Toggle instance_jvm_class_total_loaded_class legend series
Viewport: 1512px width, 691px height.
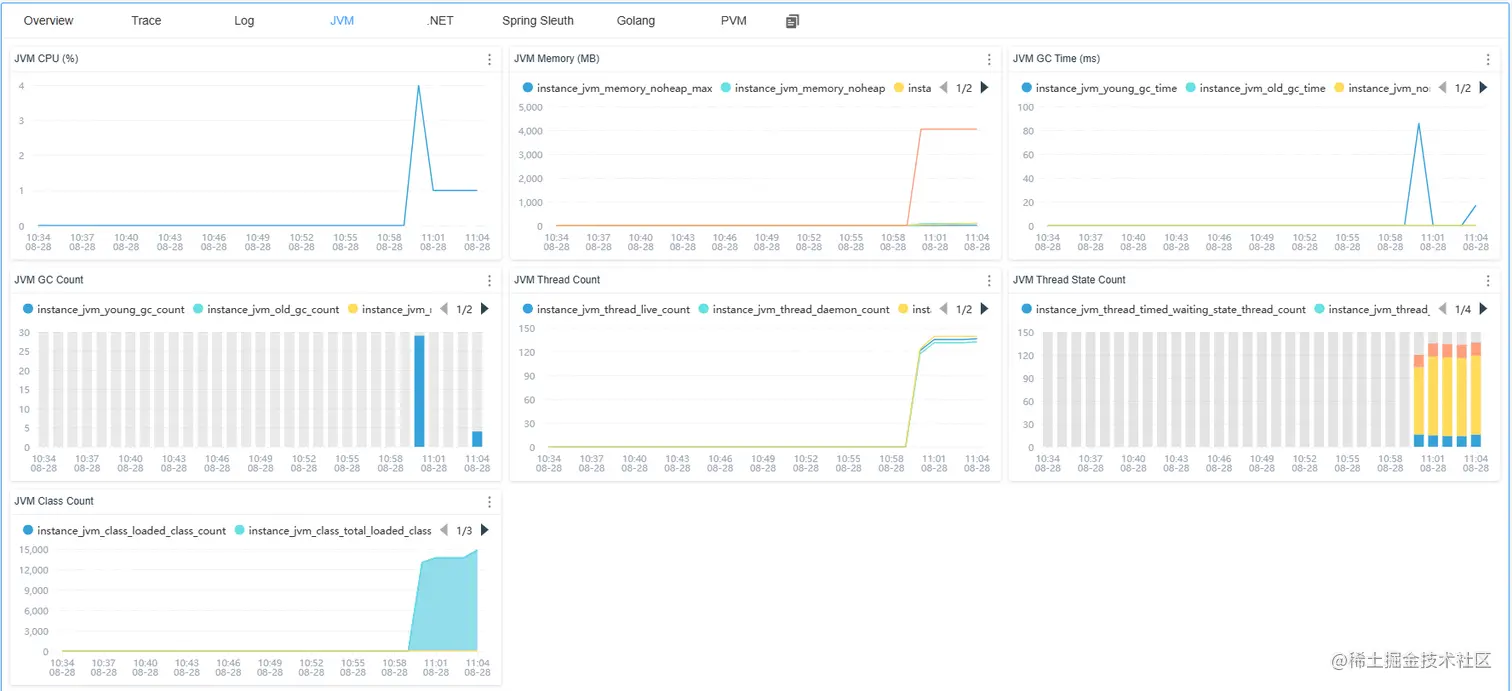click(333, 531)
